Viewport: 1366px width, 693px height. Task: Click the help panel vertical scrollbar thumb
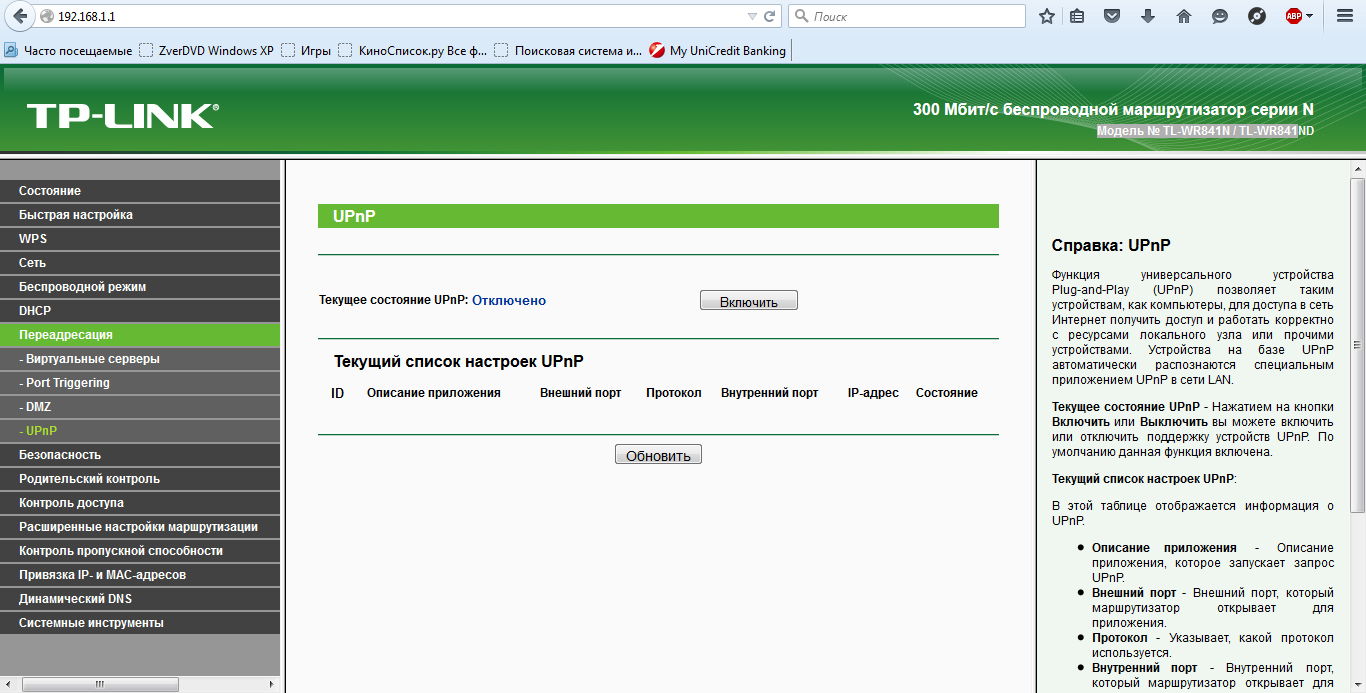(x=1357, y=345)
